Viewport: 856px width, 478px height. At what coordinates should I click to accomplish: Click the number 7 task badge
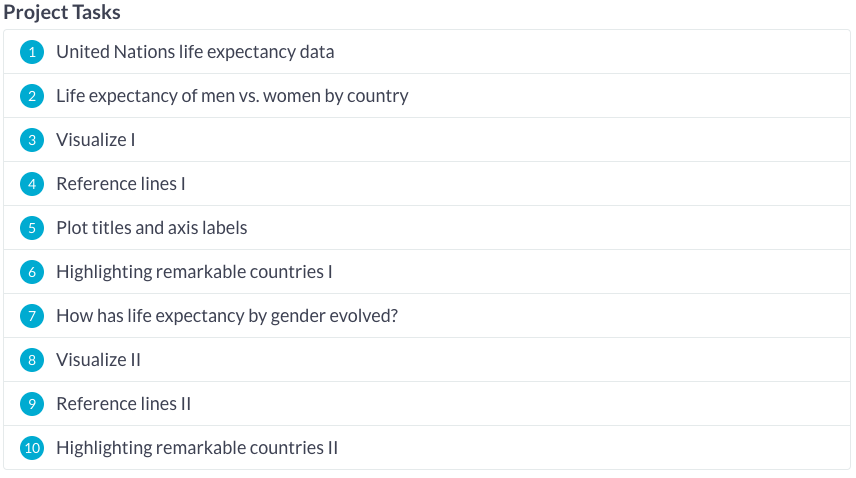[x=32, y=316]
